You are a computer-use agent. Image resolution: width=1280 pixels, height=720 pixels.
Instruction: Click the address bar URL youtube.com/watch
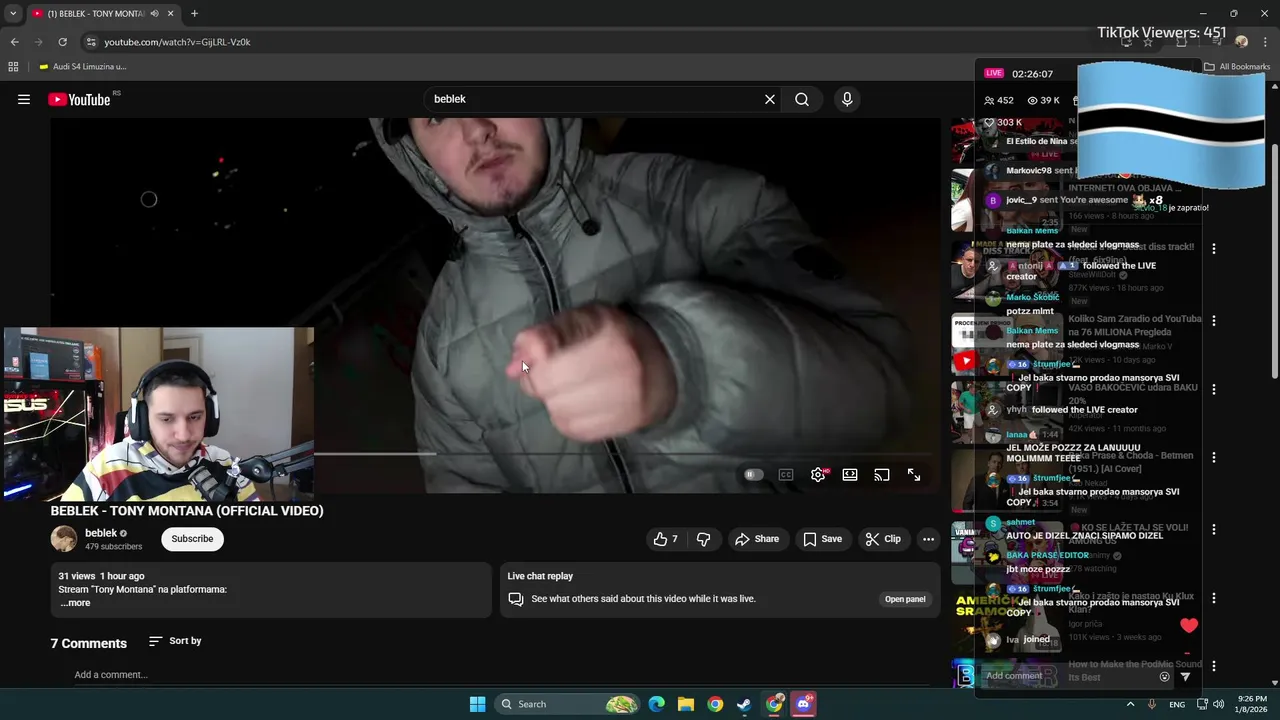(x=178, y=42)
